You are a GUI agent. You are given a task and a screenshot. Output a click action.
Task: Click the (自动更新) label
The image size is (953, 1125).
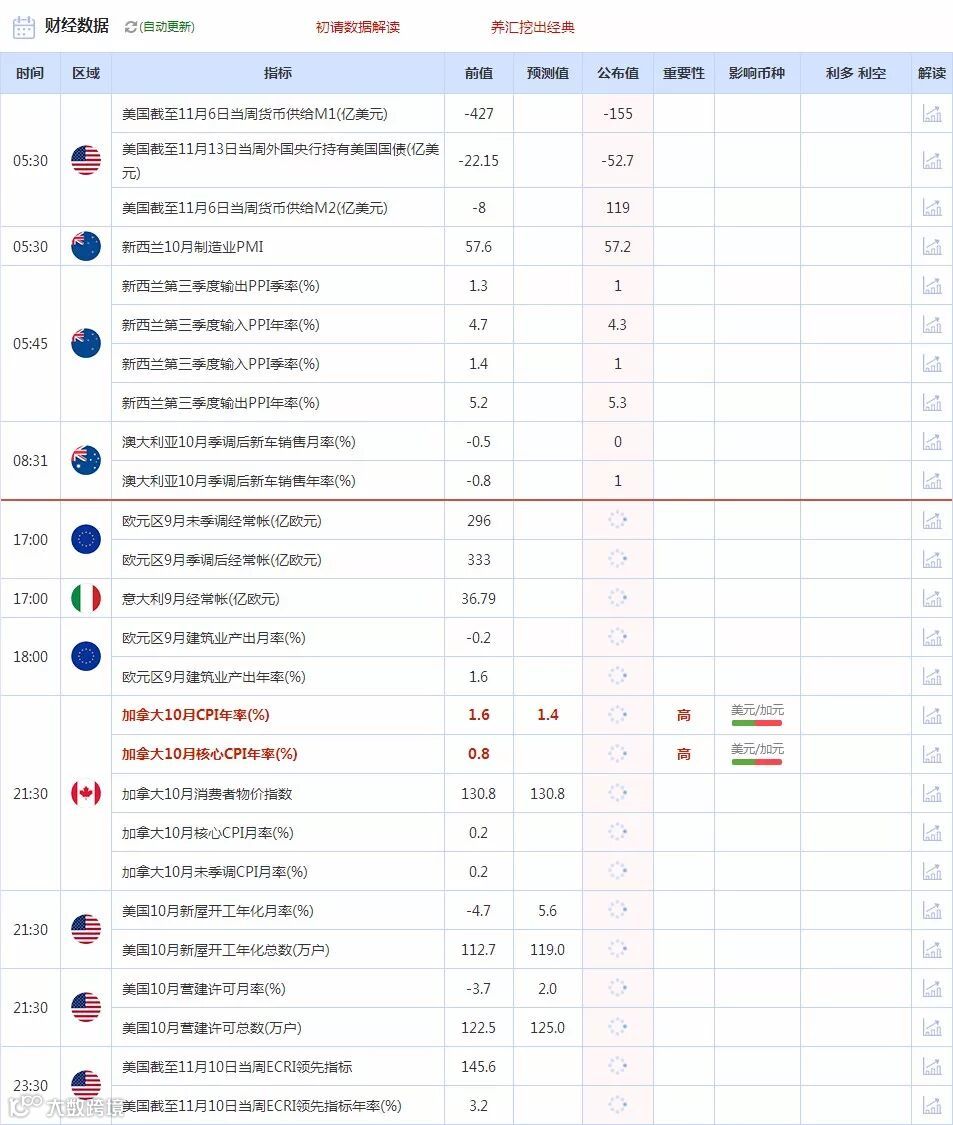click(x=166, y=27)
